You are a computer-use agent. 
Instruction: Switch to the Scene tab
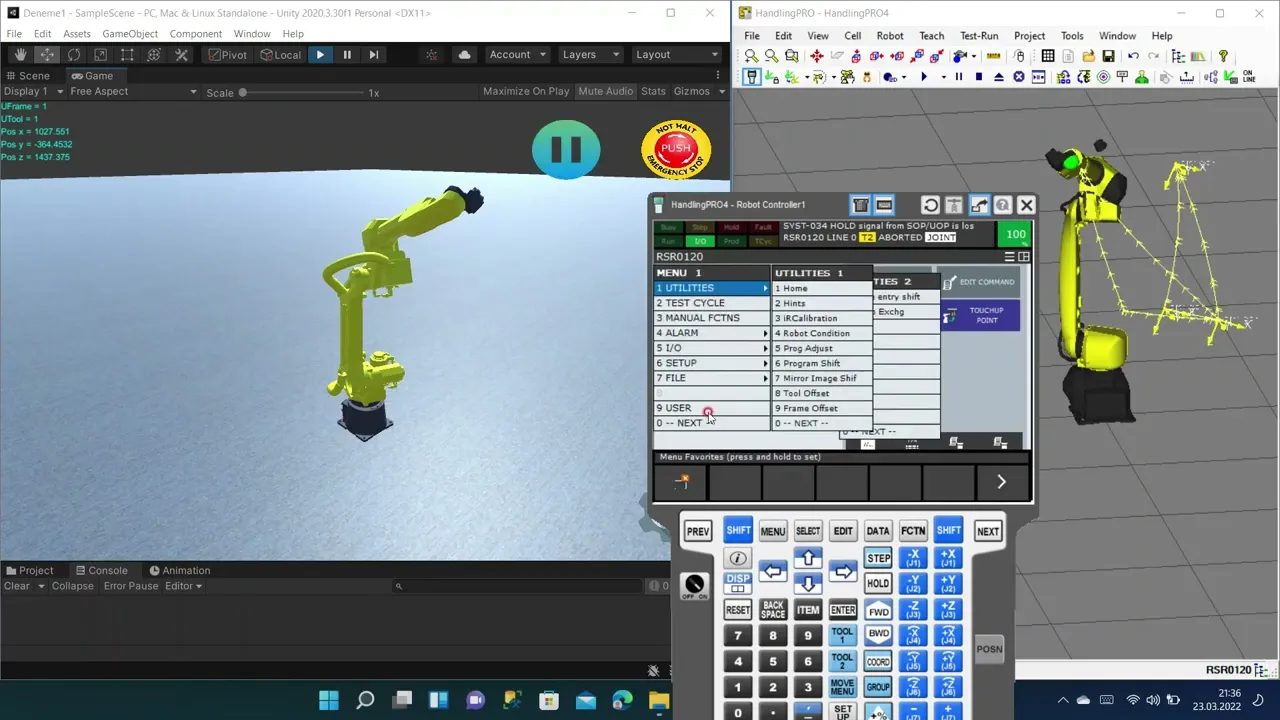coord(27,76)
